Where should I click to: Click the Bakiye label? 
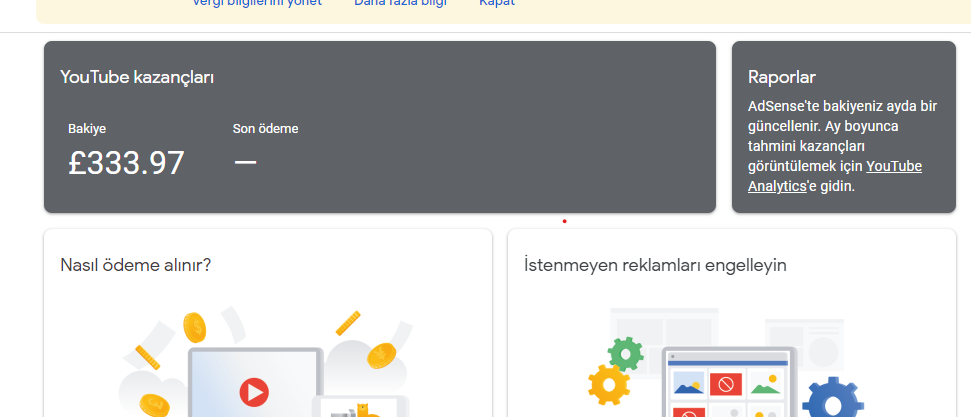tap(87, 129)
